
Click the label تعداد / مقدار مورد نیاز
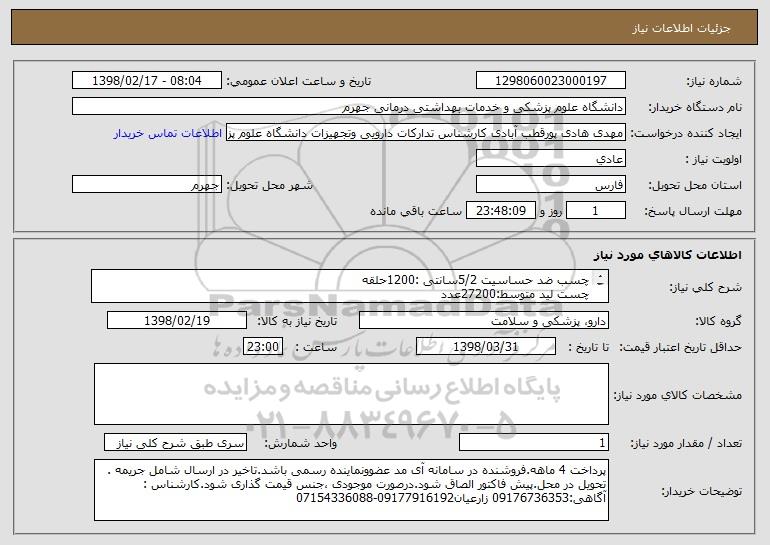tap(686, 443)
